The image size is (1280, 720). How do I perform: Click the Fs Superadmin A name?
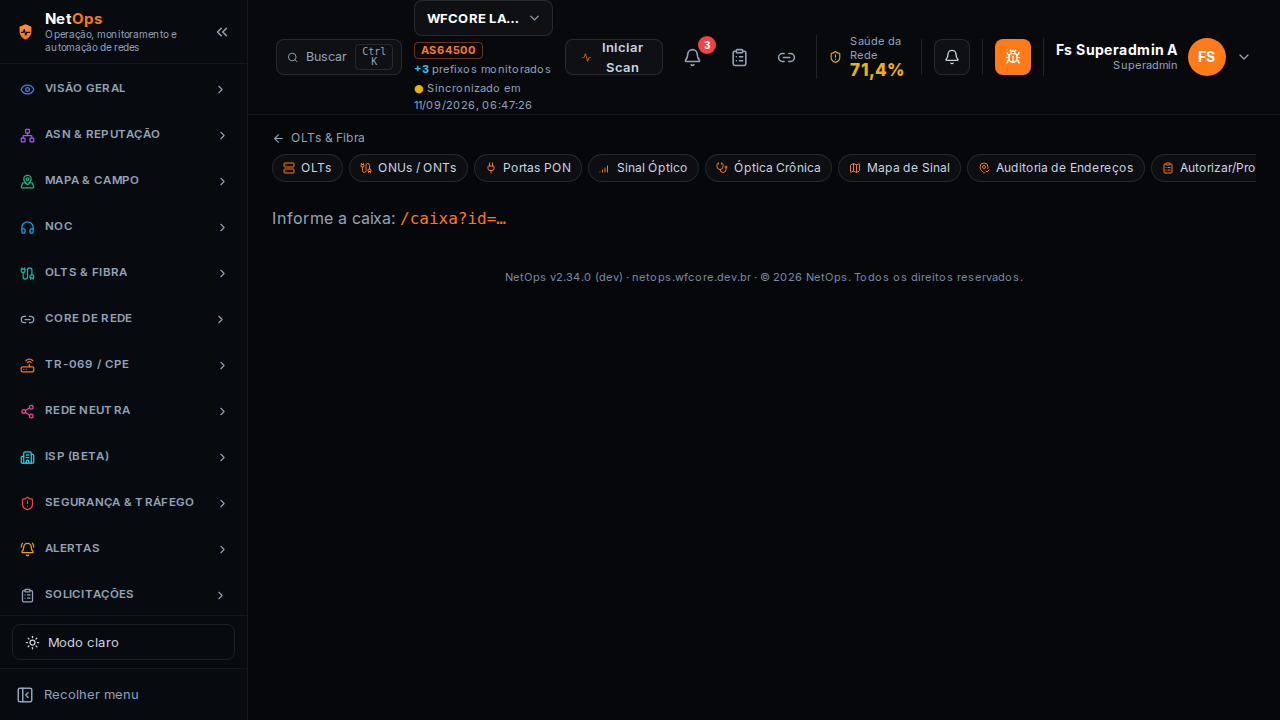pyautogui.click(x=1116, y=50)
